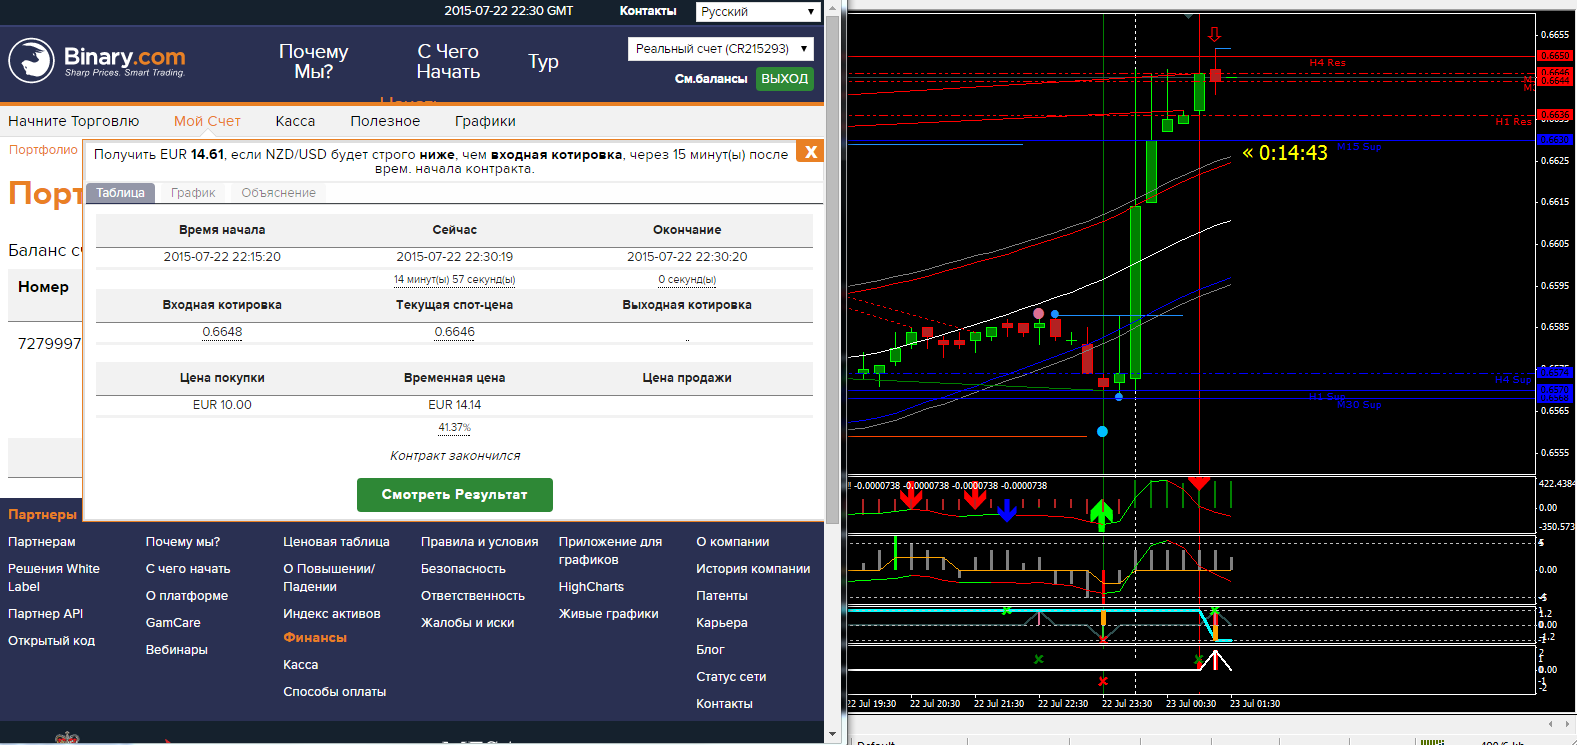This screenshot has height=745, width=1577.
Task: Open the Вебинары footer link
Action: pos(177,650)
